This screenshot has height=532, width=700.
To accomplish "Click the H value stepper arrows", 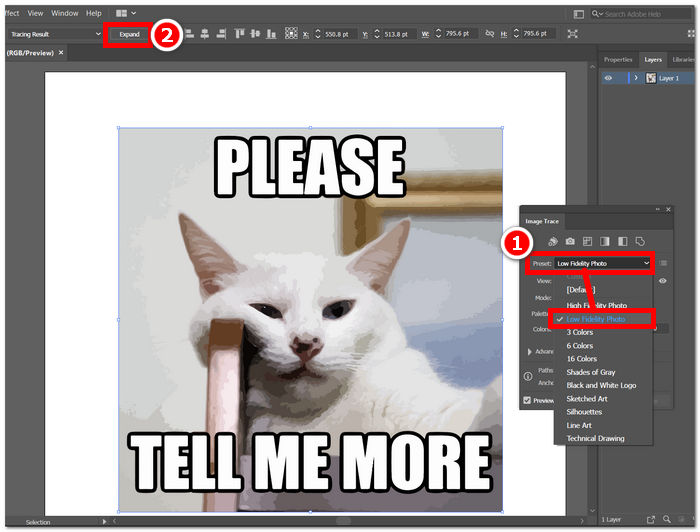I will click(517, 33).
